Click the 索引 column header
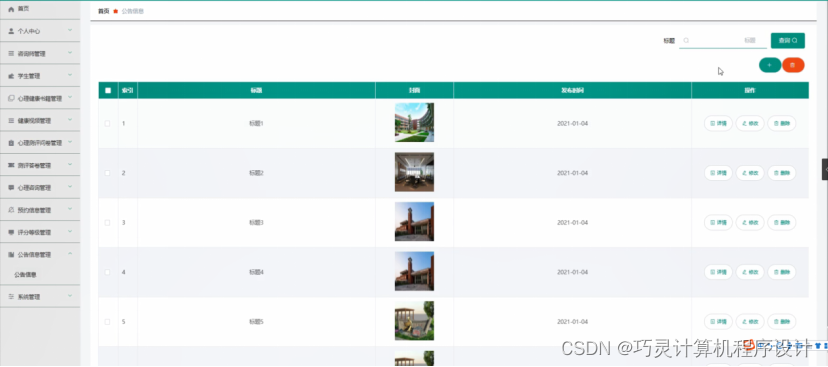The image size is (828, 367). point(127,90)
